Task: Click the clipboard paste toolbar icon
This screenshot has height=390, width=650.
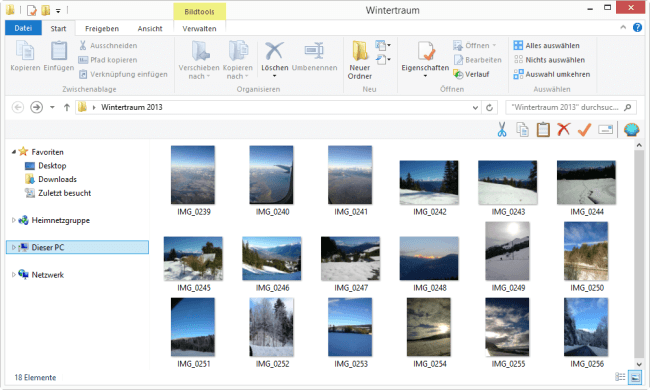Action: (543, 130)
